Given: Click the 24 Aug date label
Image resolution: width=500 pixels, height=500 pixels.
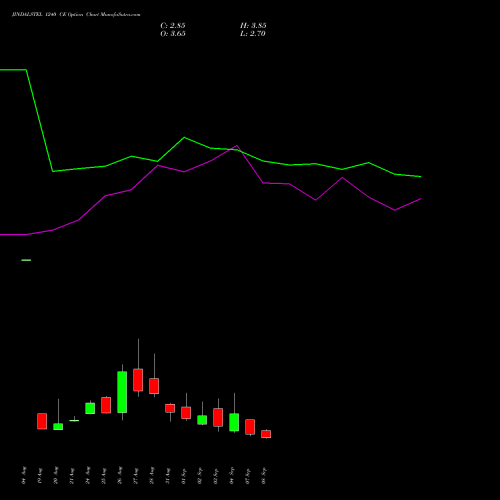Looking at the screenshot, I should pos(88,476).
